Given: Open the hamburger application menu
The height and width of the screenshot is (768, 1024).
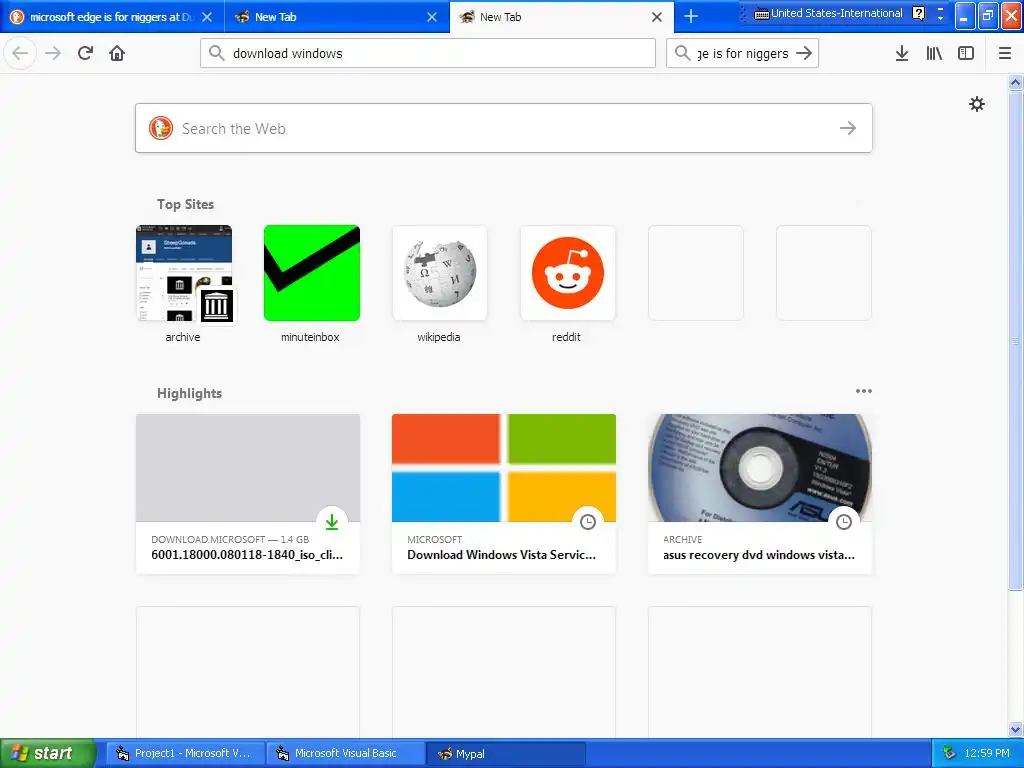Looking at the screenshot, I should (x=1005, y=53).
